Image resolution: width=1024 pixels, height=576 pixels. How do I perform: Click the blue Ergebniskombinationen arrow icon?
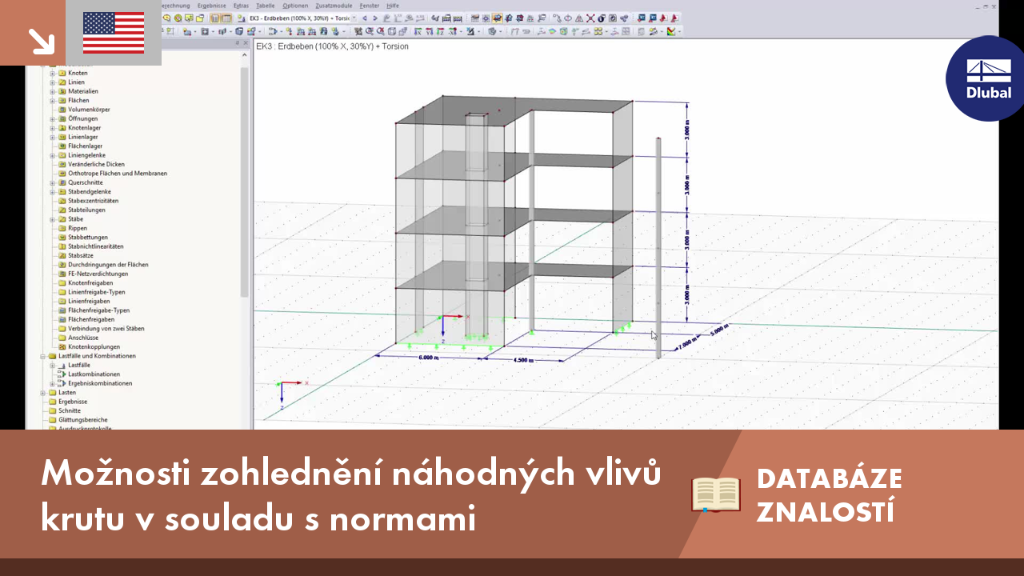(x=63, y=383)
